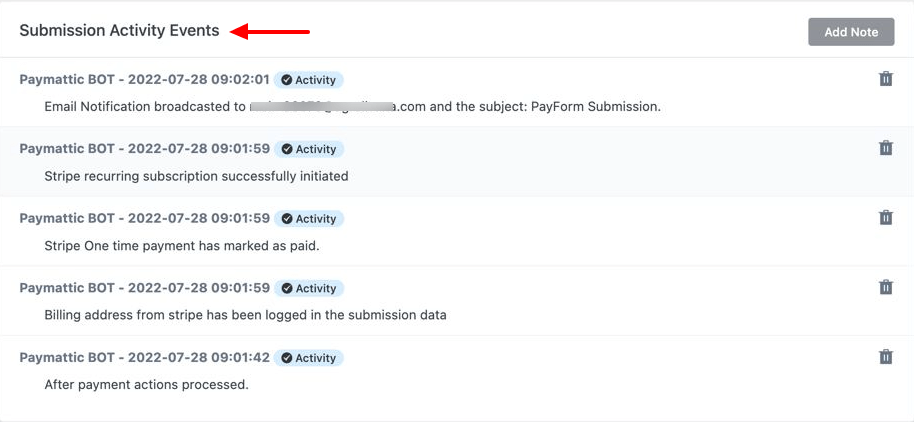Delete the Stripe recurring subscription activity entry
Image resolution: width=914 pixels, height=422 pixels.
pos(885,148)
